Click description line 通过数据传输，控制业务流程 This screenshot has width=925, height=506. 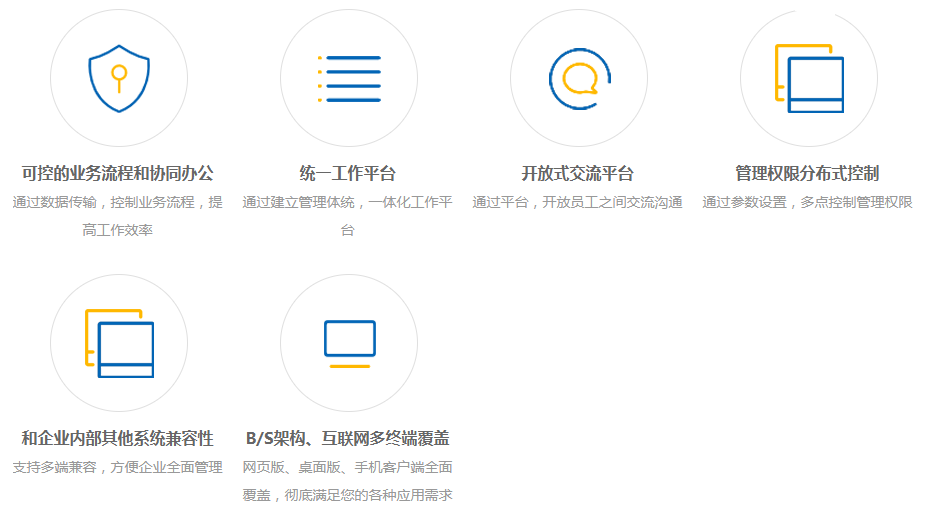(x=118, y=202)
